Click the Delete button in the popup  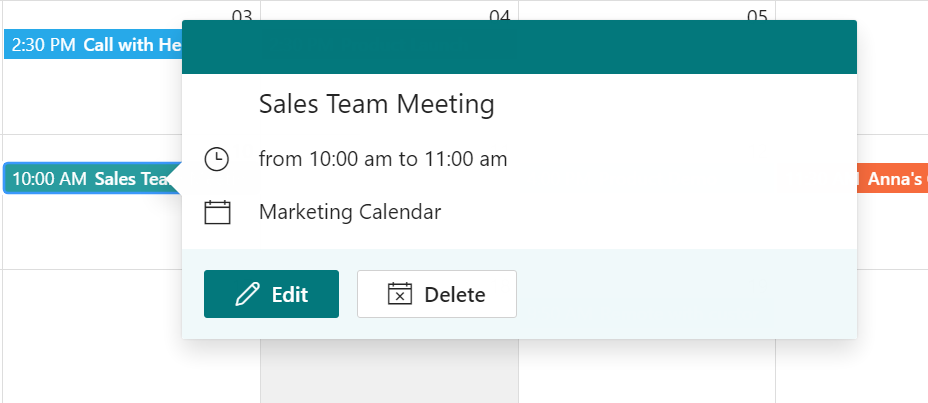437,294
